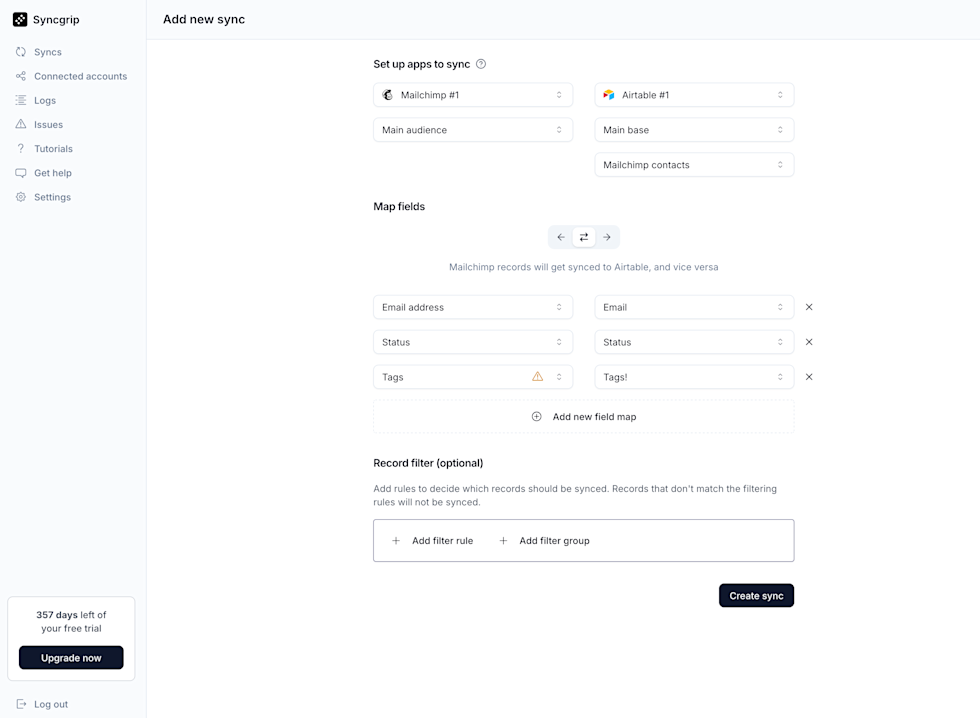Screen dimensions: 980x718
Task: Open Logs from the sidebar
Action: pos(21,100)
